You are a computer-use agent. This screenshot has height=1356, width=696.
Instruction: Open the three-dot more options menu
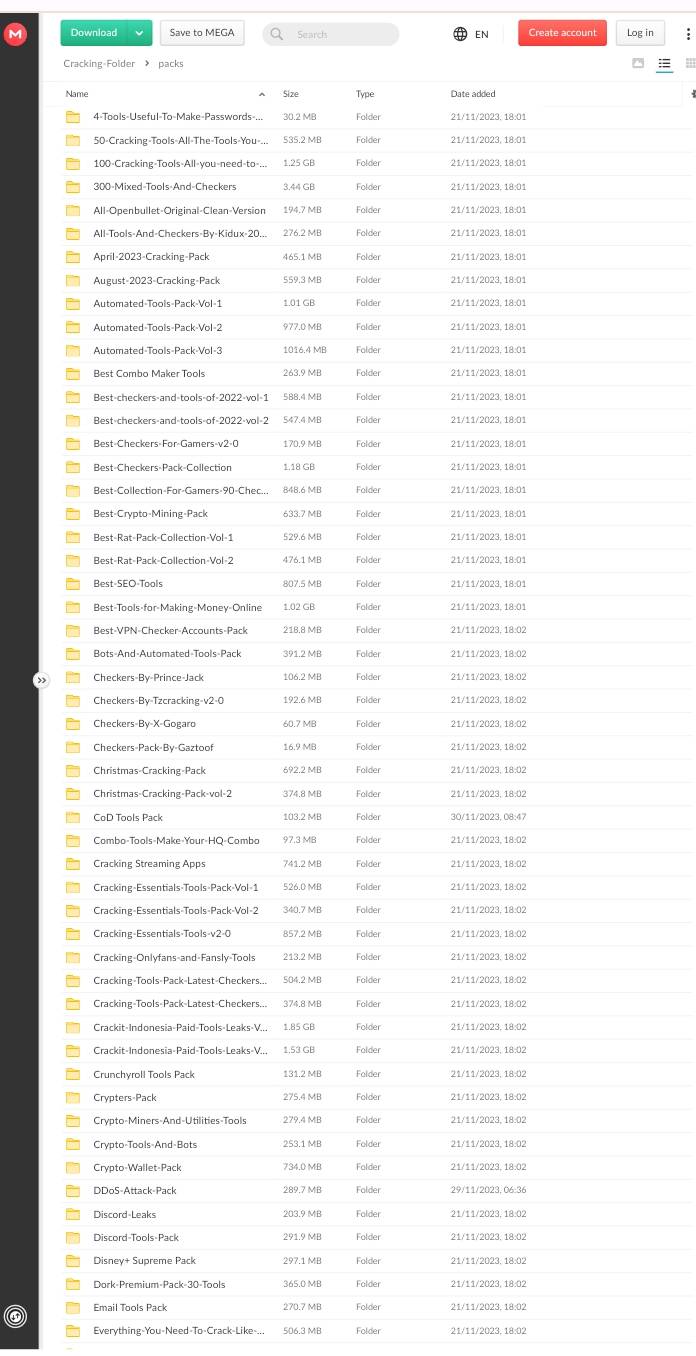tap(688, 34)
